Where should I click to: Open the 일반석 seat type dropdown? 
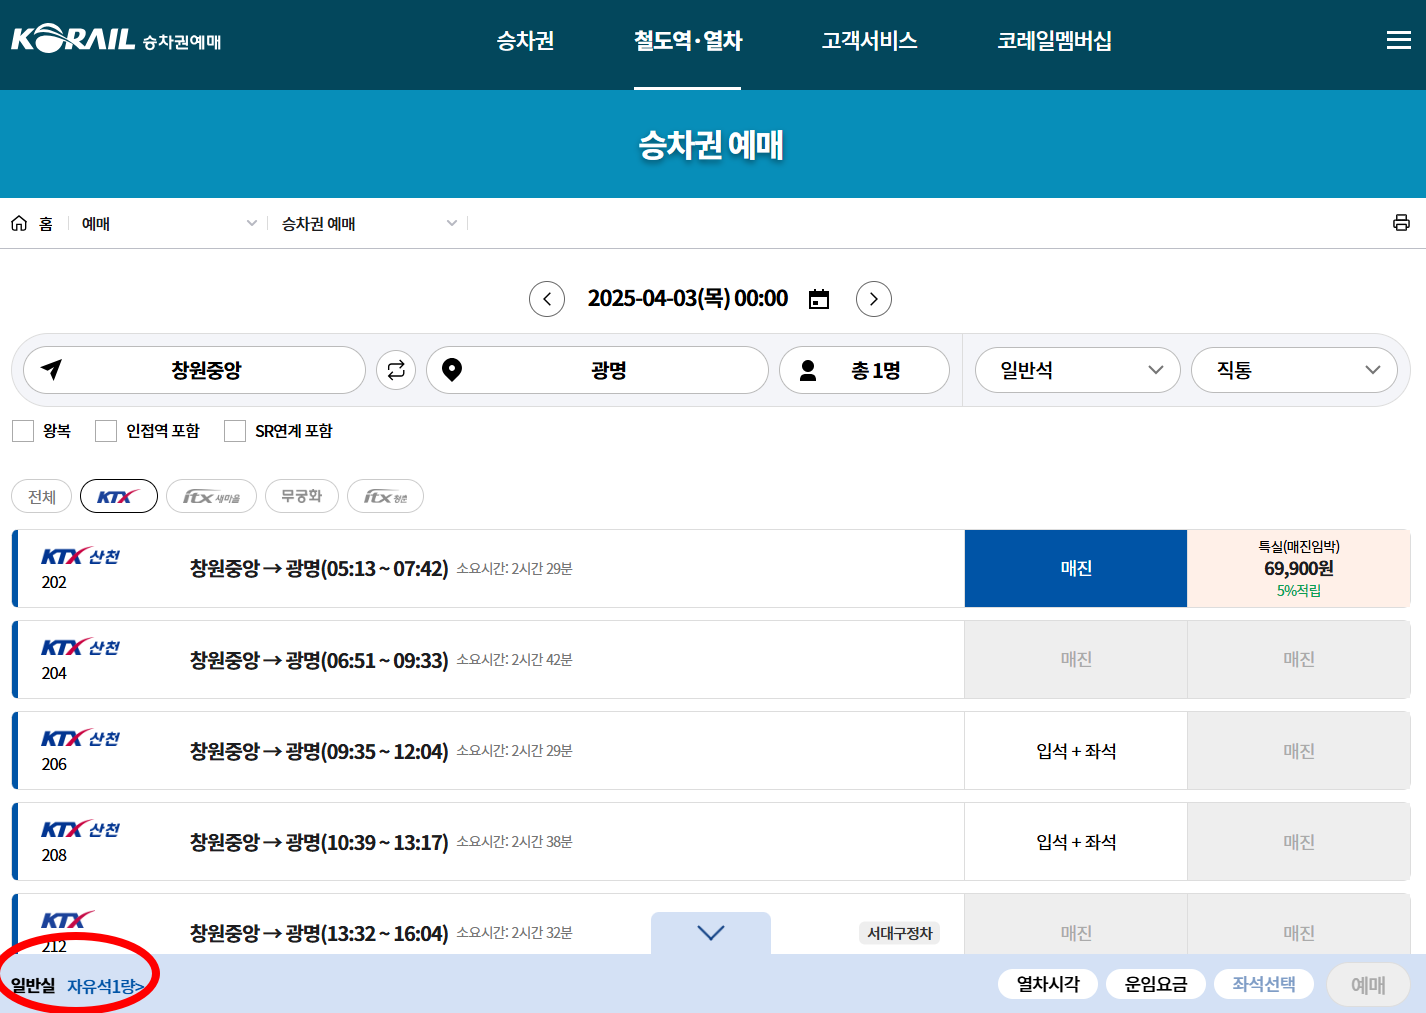(1077, 370)
